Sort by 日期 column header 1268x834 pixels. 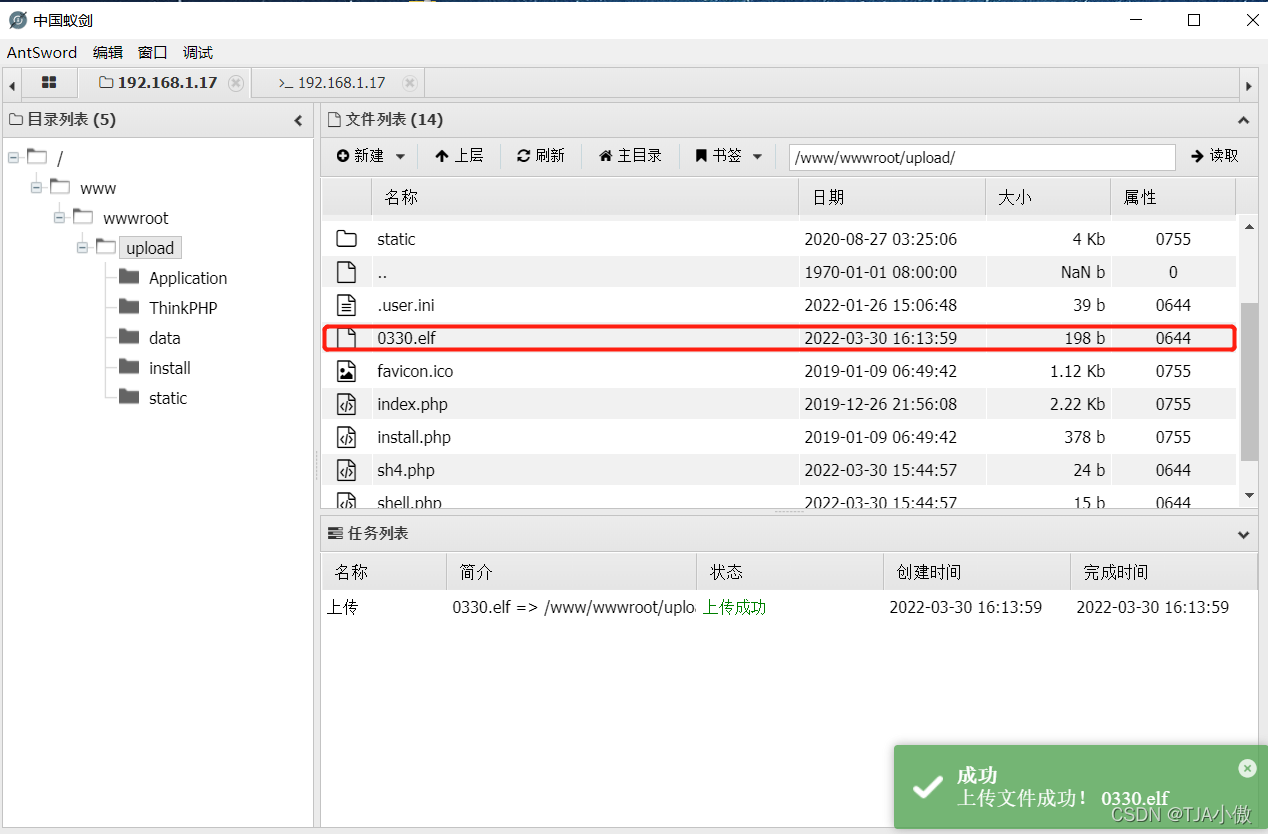coord(892,197)
